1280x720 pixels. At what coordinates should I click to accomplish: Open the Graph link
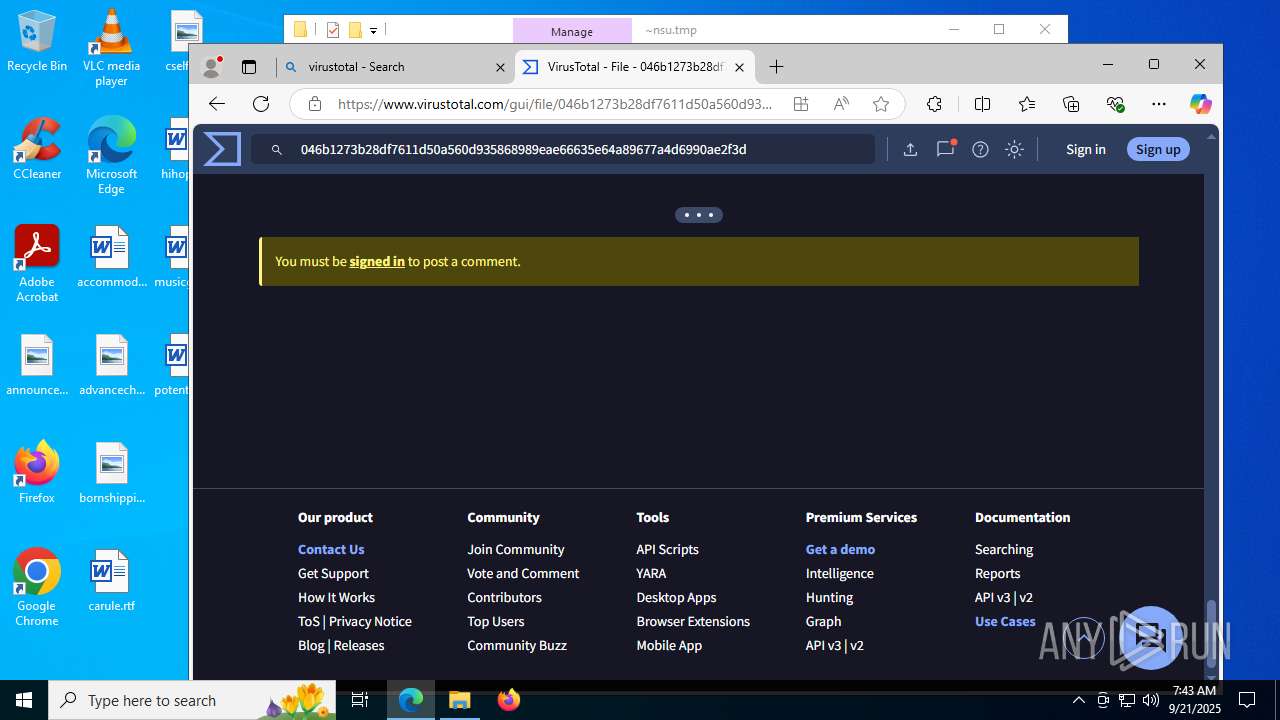pyautogui.click(x=823, y=621)
